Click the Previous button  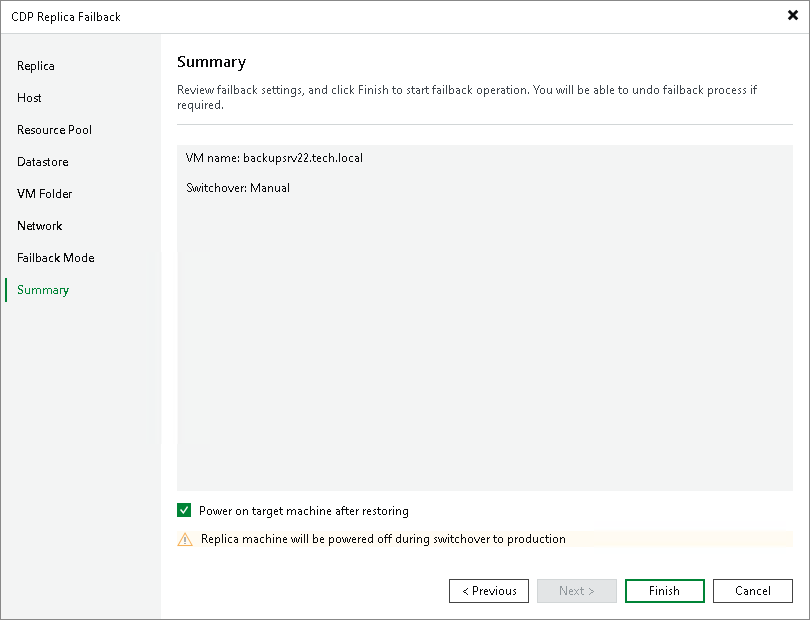click(488, 590)
